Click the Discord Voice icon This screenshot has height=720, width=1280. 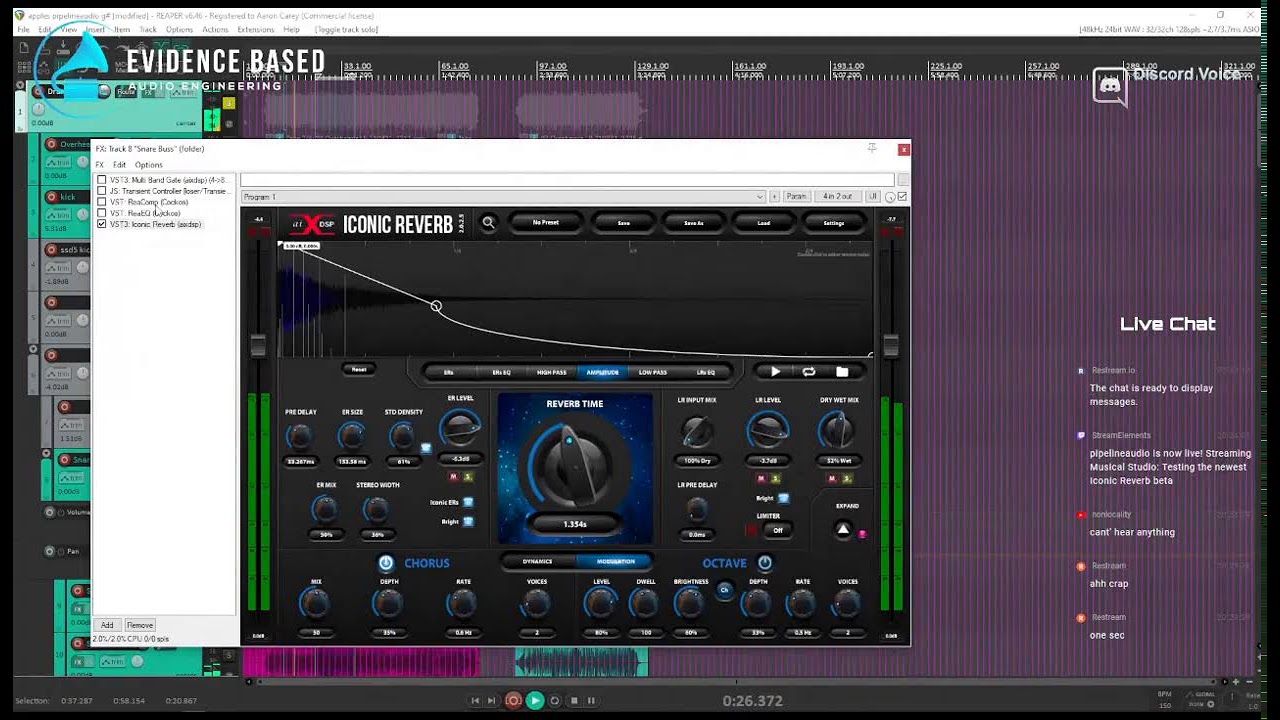(x=1110, y=85)
